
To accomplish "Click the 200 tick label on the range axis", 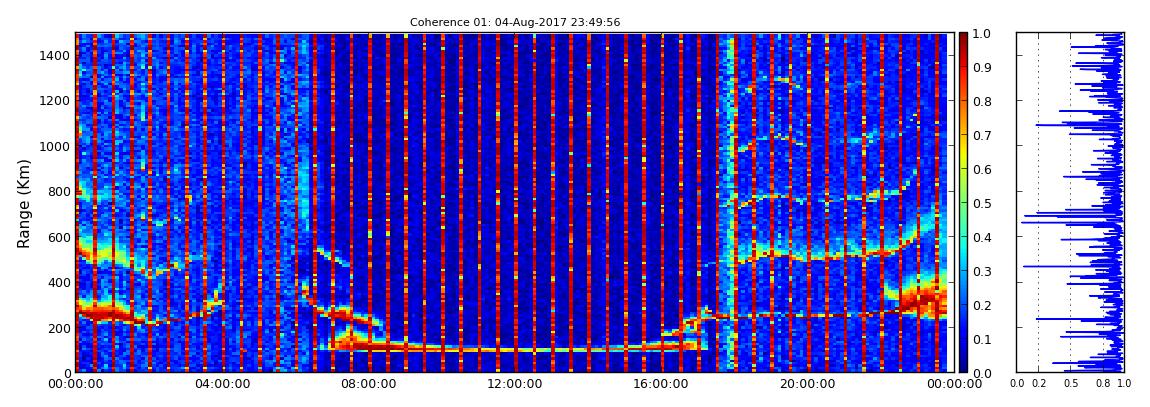I will click(x=59, y=328).
